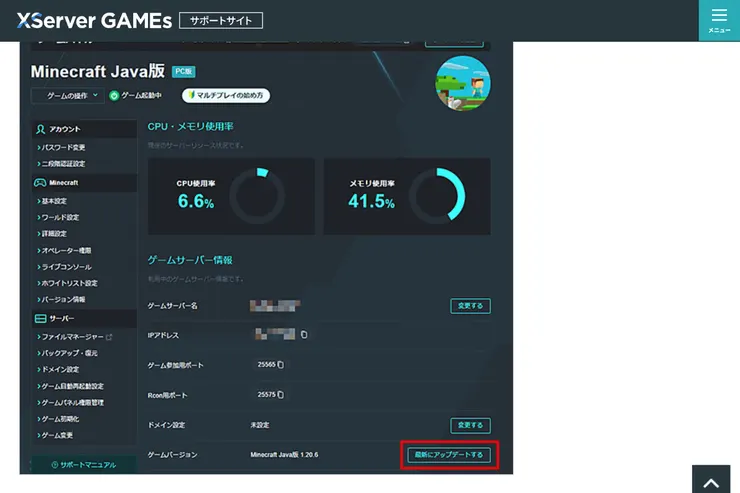Open 詳細設定 in the sidebar

tap(52, 234)
